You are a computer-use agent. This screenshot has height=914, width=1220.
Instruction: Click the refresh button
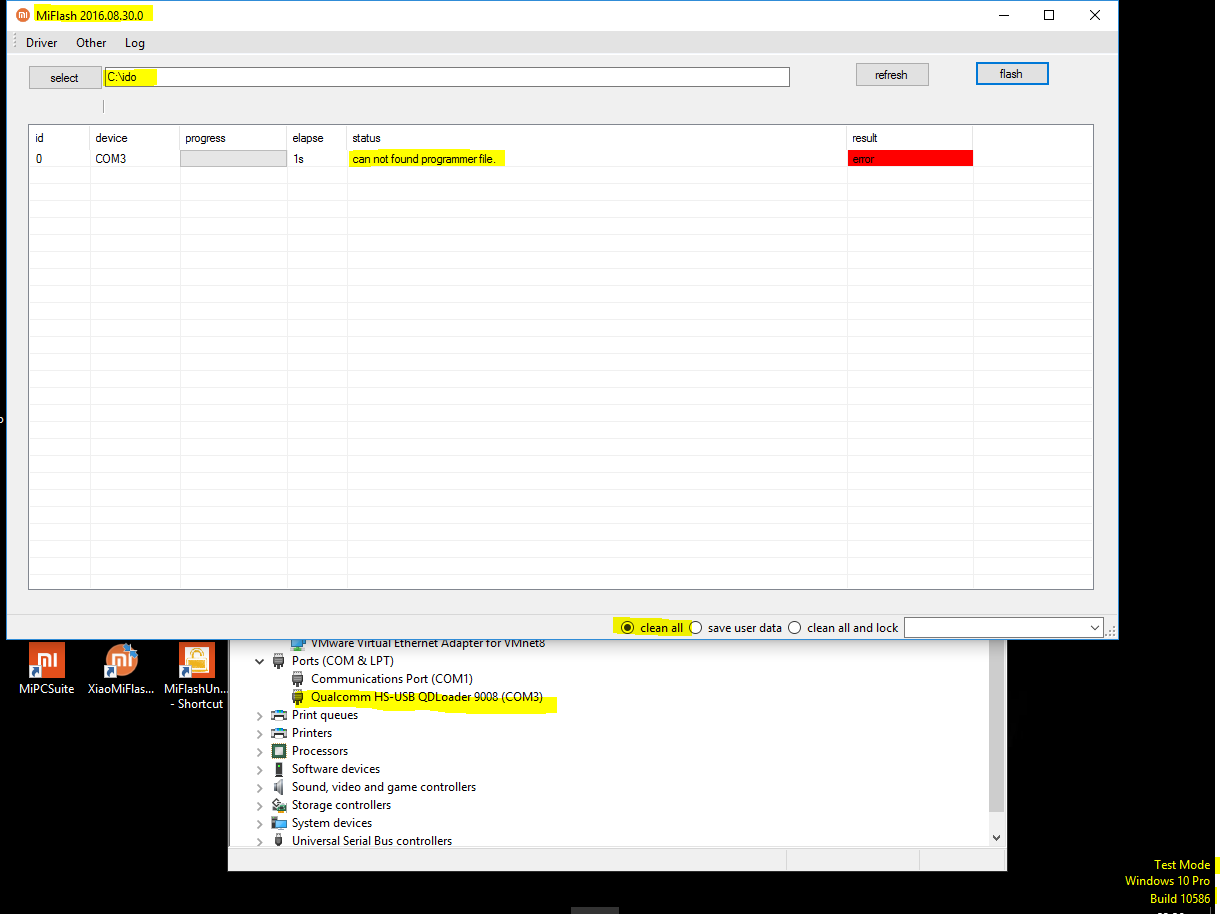[x=891, y=75]
